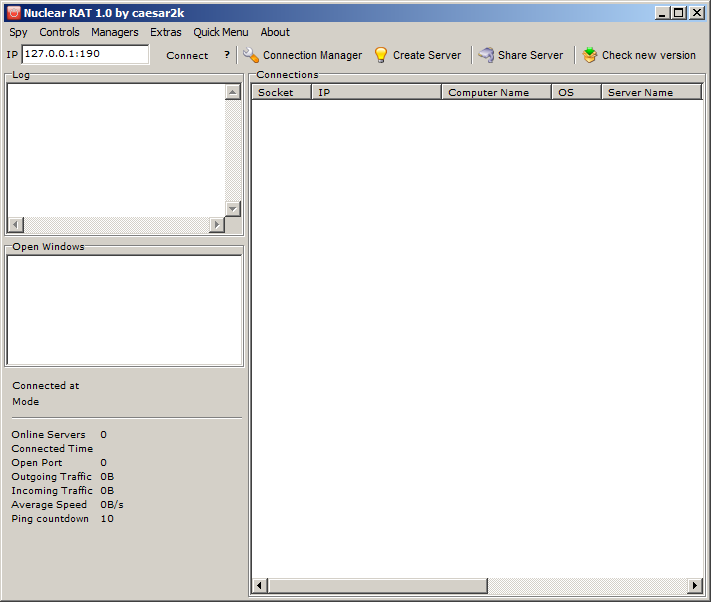Open the Controls menu
Image resolution: width=711 pixels, height=602 pixels.
(x=59, y=32)
